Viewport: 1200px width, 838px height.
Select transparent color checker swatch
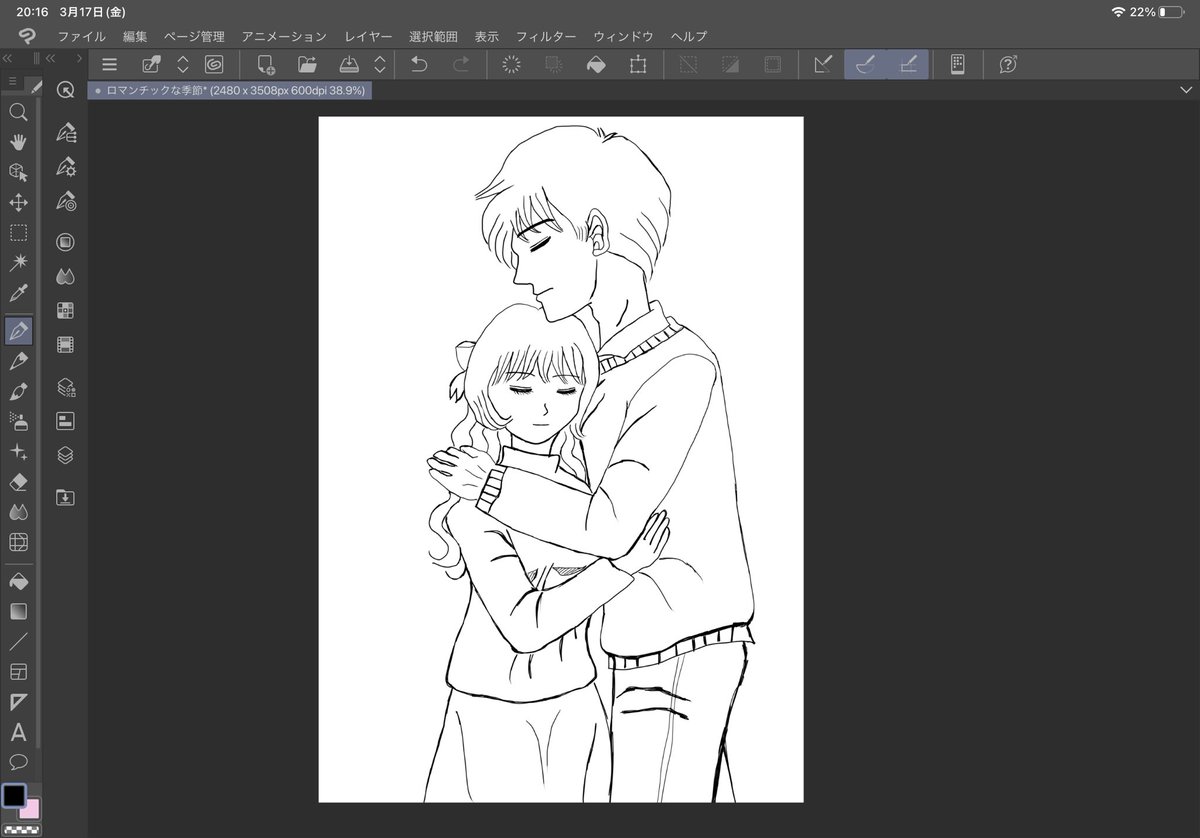point(20,829)
